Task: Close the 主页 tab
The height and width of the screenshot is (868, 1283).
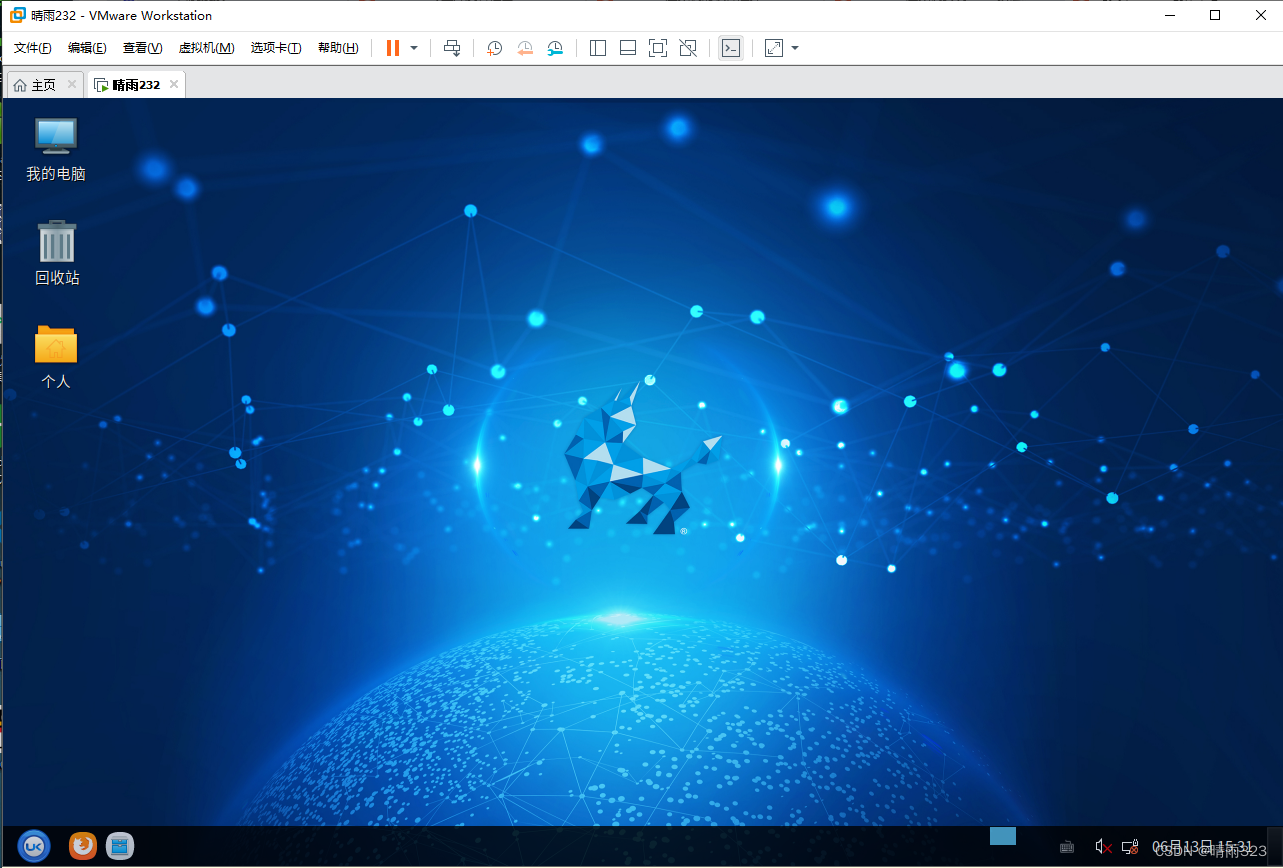Action: pyautogui.click(x=71, y=85)
